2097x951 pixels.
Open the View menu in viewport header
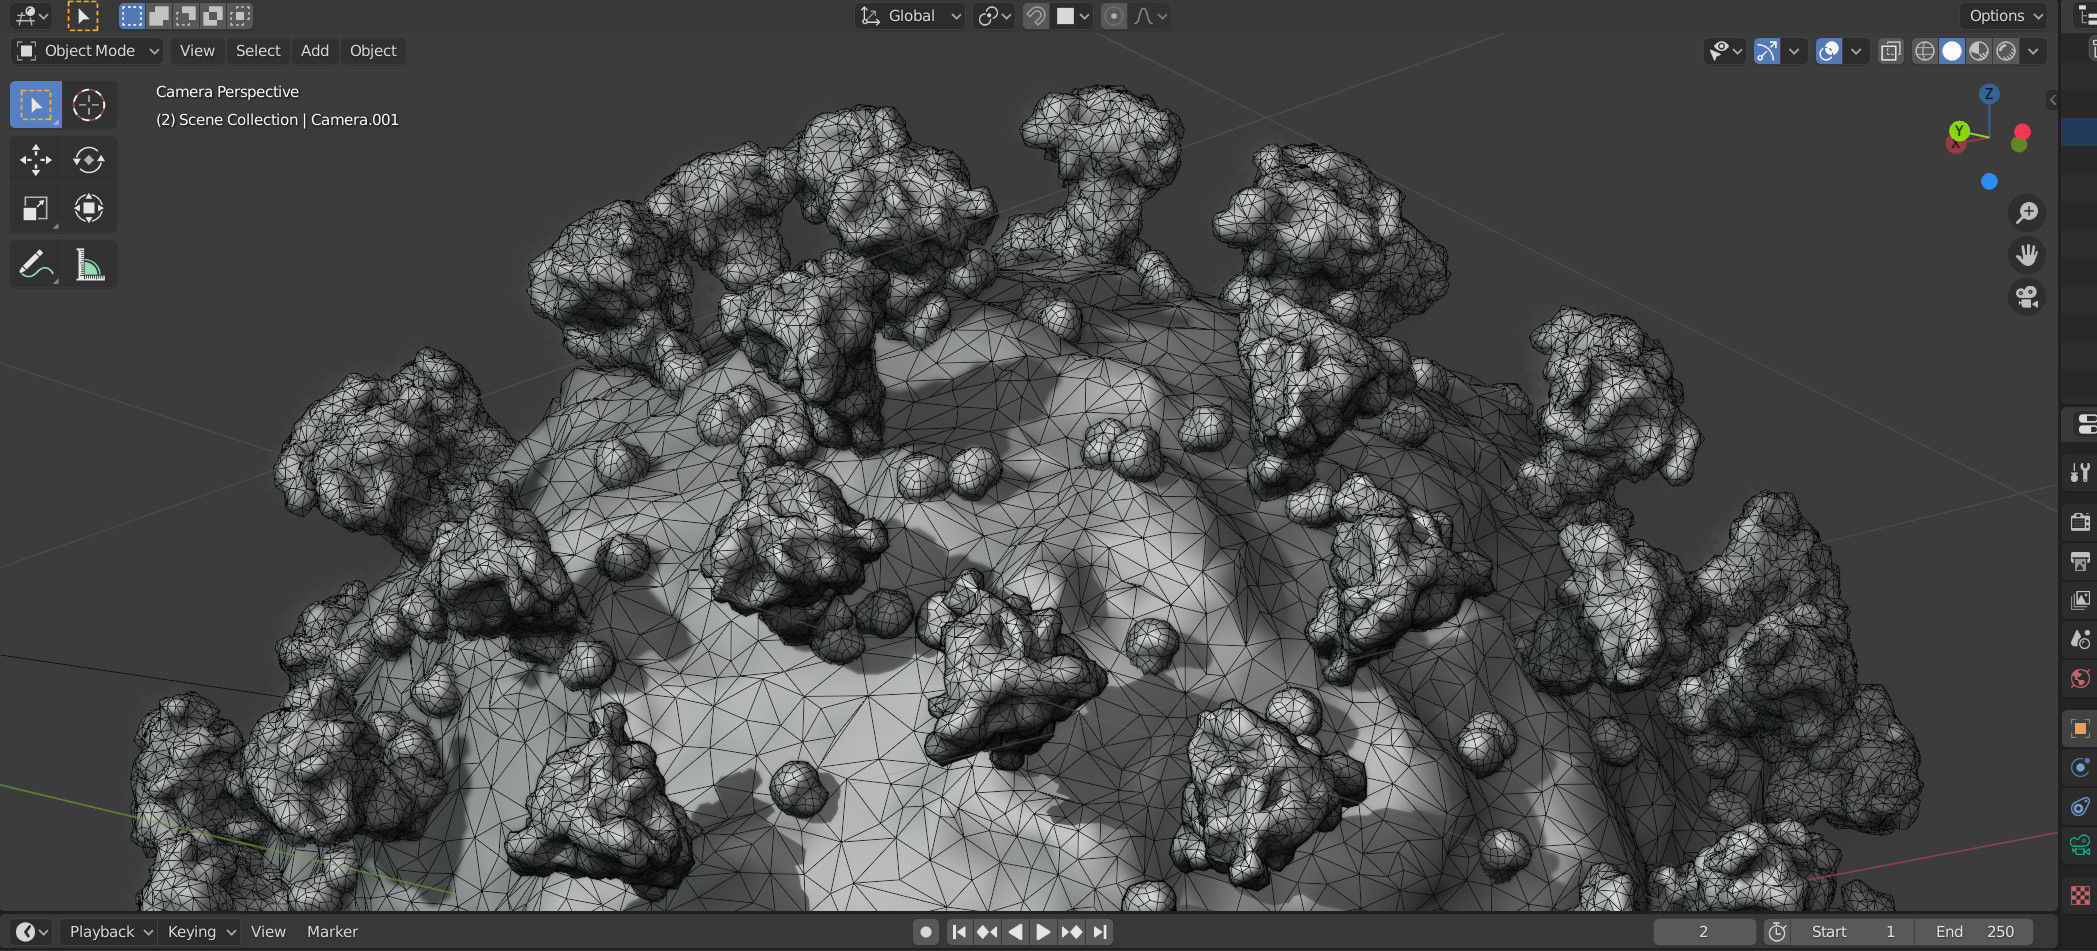point(197,51)
